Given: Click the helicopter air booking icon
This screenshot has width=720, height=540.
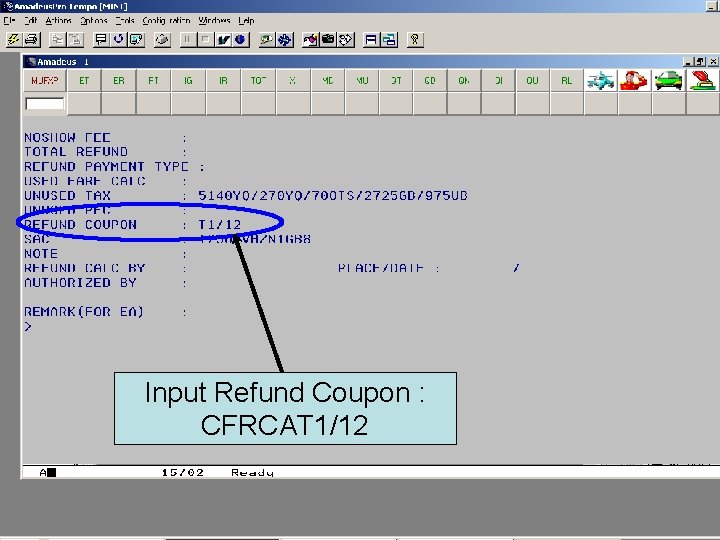Looking at the screenshot, I should 600,80.
